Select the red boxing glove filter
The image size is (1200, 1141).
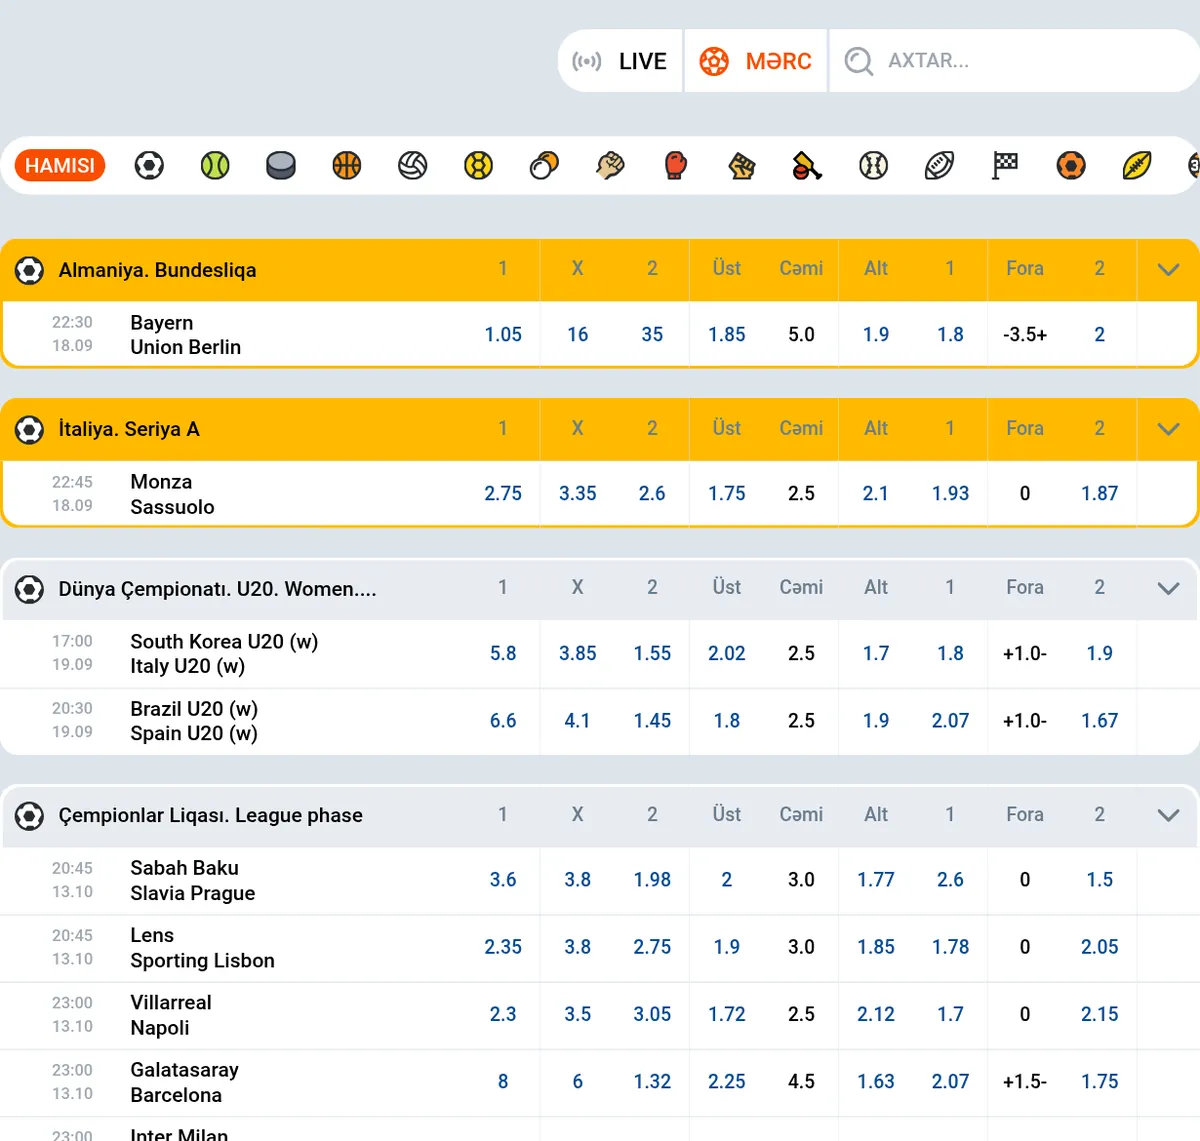tap(676, 165)
